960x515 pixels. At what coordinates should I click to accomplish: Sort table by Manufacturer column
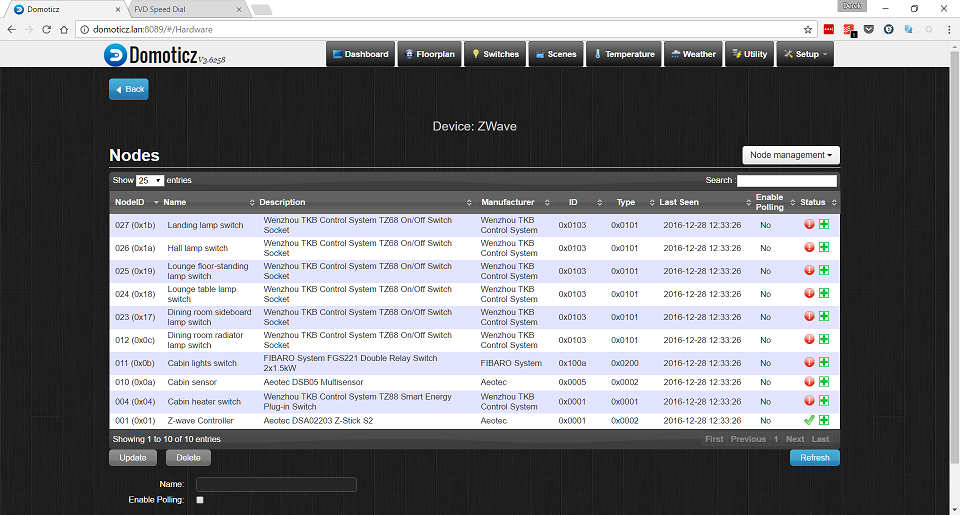point(515,202)
